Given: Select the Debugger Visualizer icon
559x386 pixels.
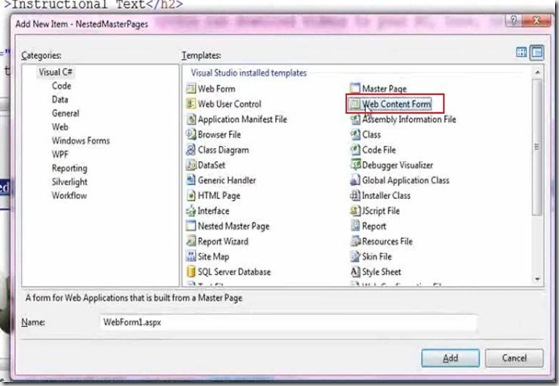Looking at the screenshot, I should pos(355,165).
